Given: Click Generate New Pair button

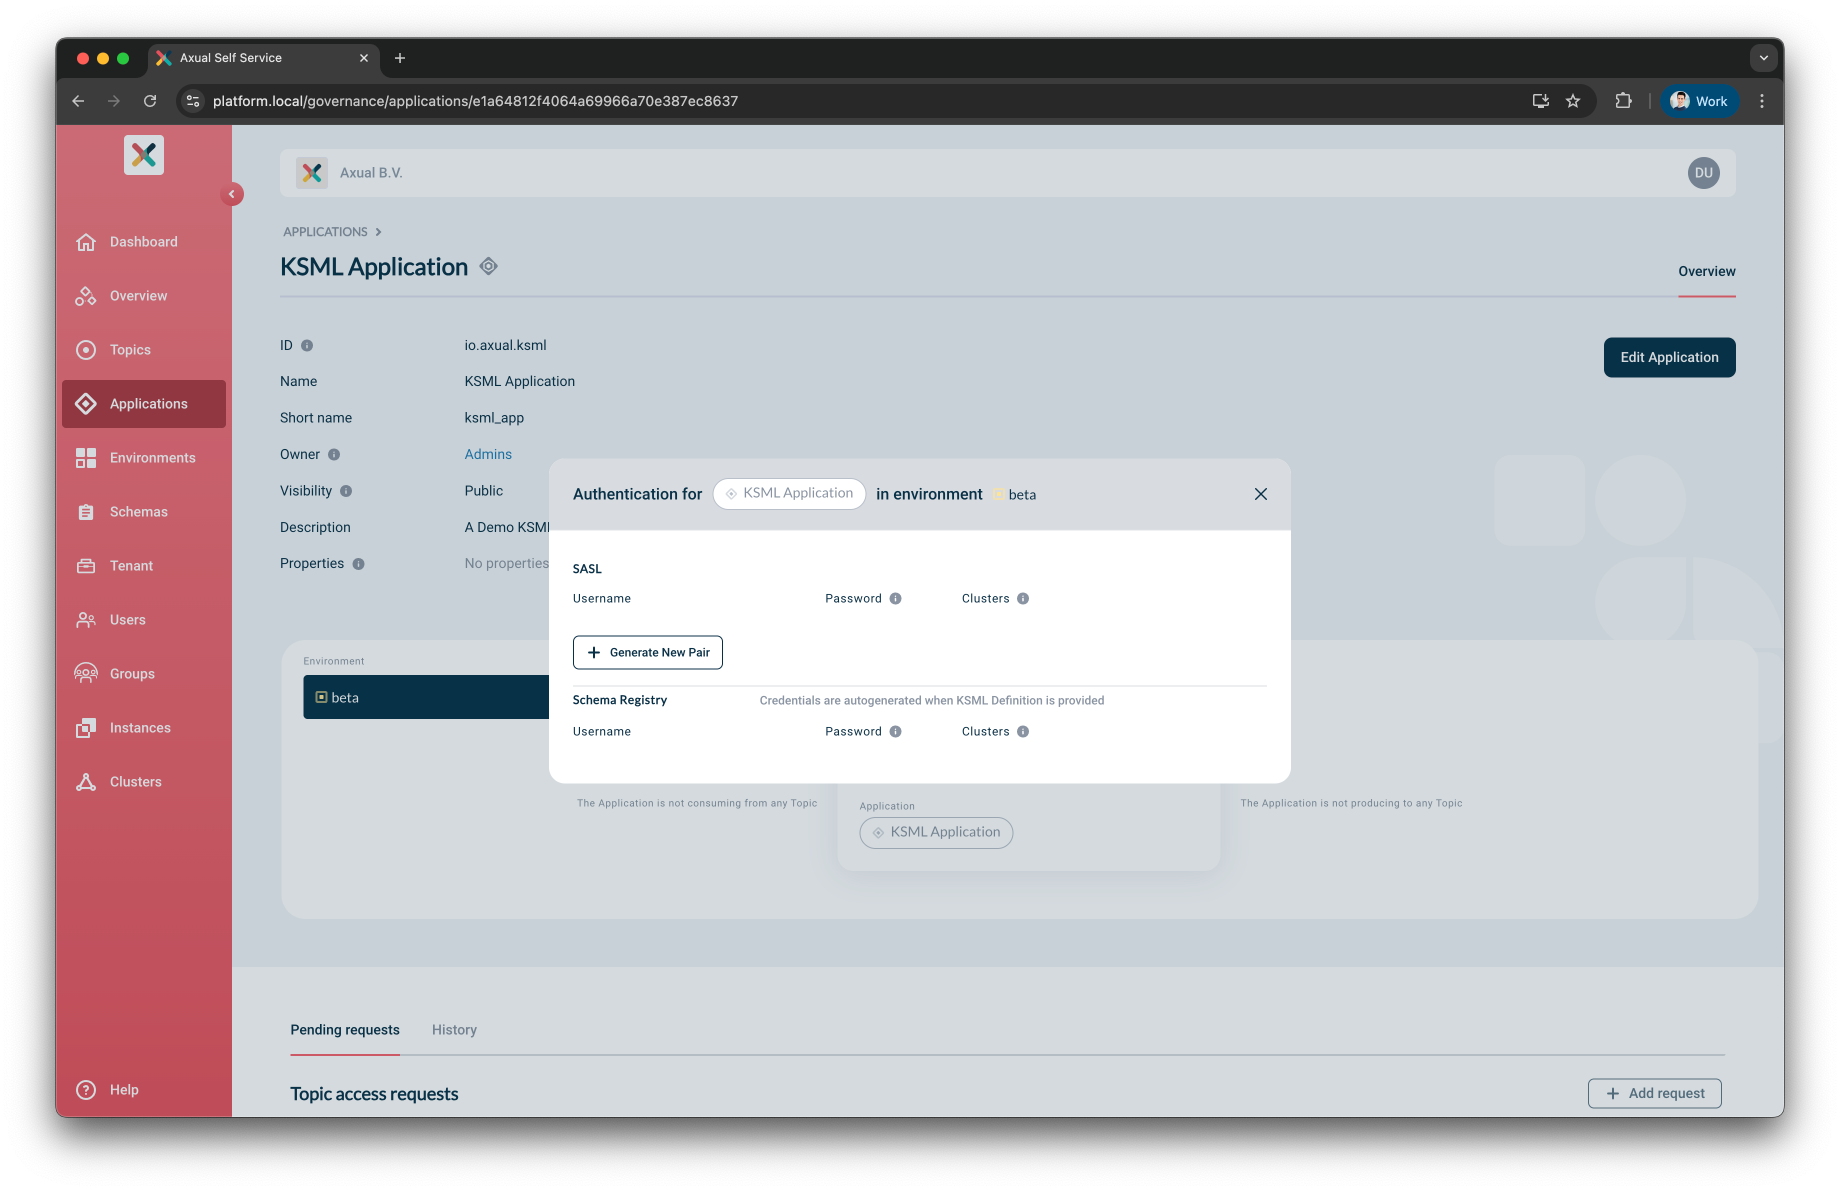Looking at the screenshot, I should [648, 652].
